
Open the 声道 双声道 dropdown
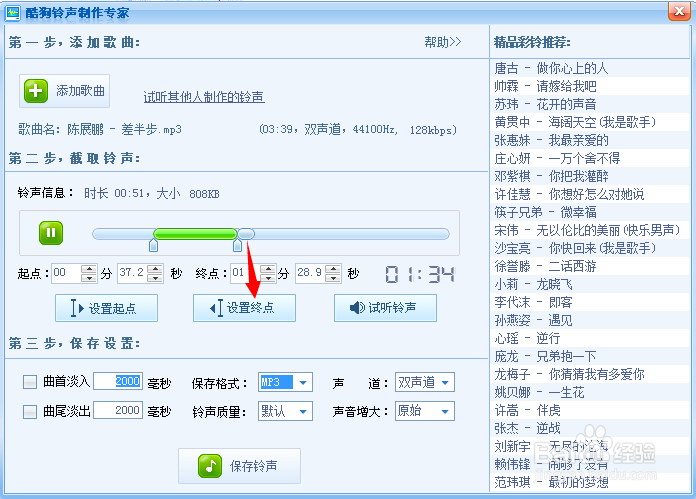pyautogui.click(x=425, y=382)
